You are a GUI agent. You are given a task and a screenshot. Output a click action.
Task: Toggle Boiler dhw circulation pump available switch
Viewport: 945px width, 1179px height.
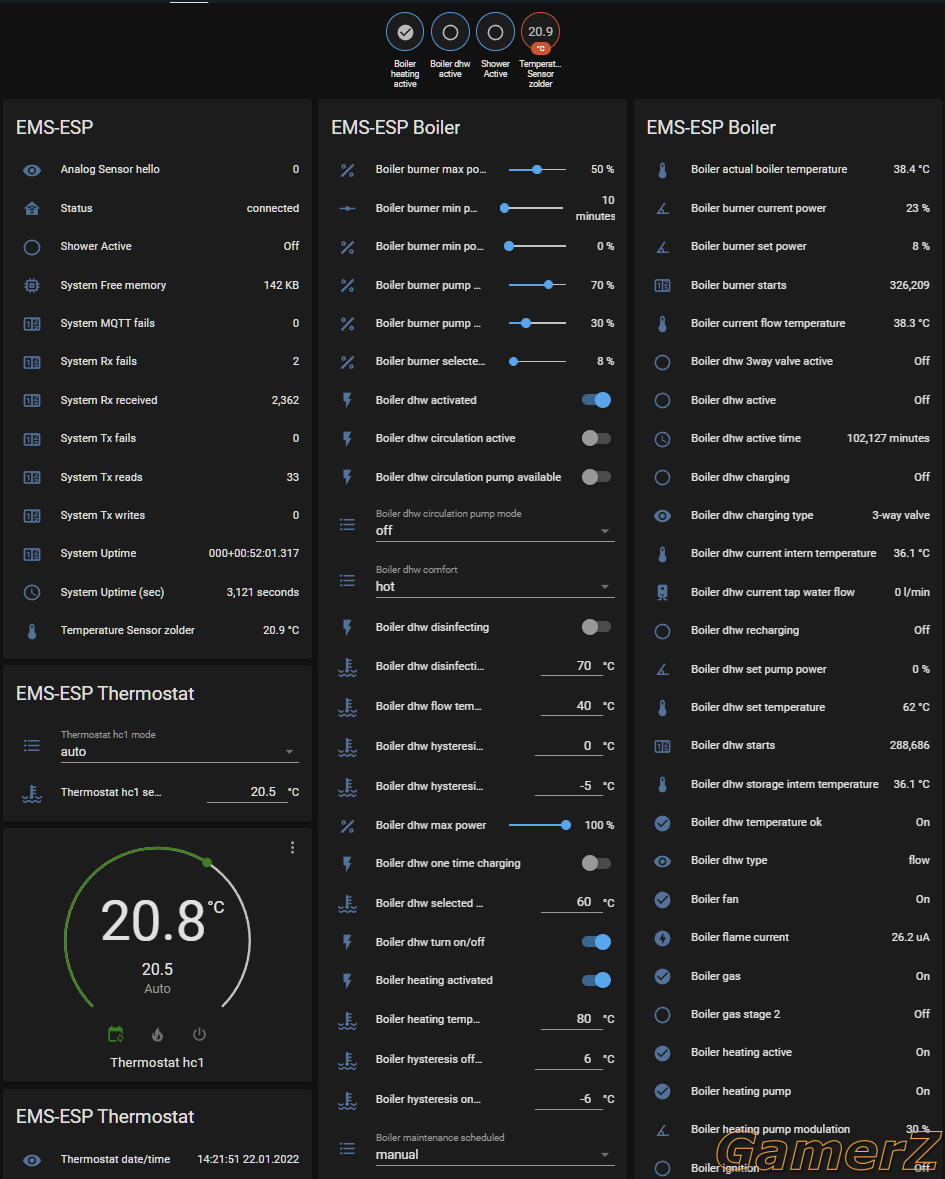tap(596, 477)
